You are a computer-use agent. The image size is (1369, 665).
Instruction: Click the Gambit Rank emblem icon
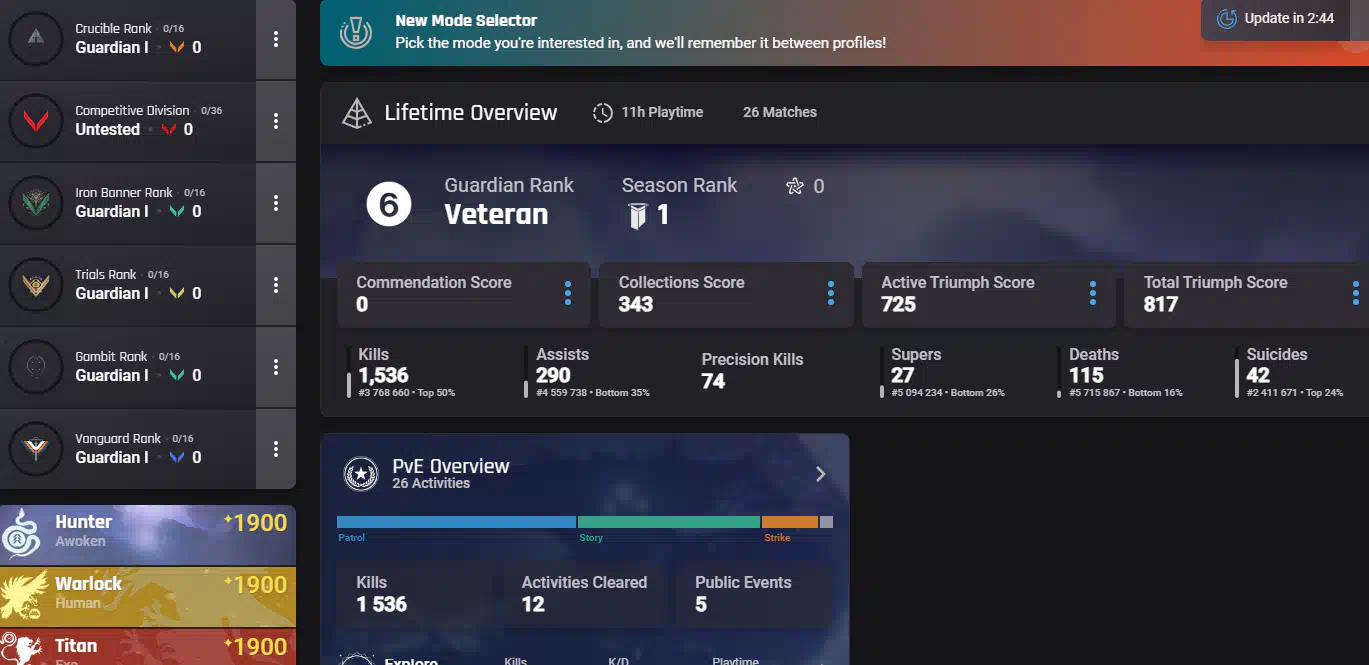pyautogui.click(x=36, y=367)
